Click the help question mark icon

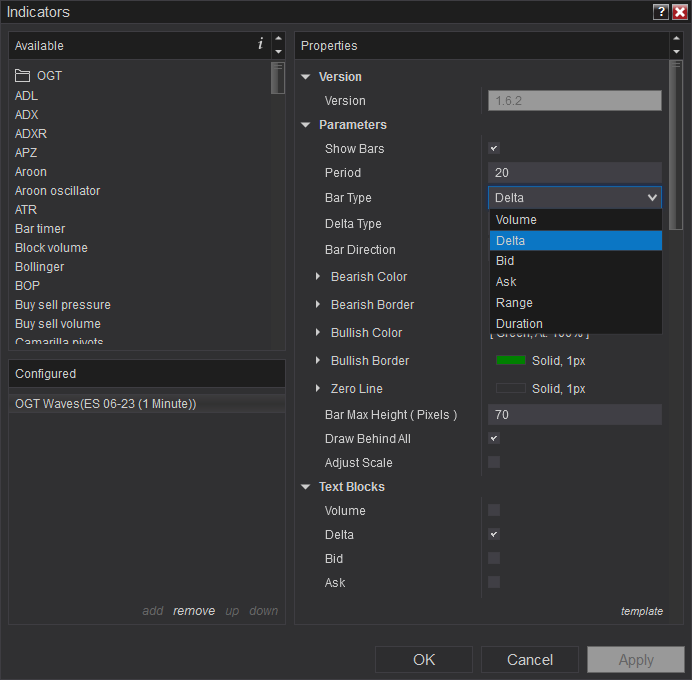click(x=661, y=12)
